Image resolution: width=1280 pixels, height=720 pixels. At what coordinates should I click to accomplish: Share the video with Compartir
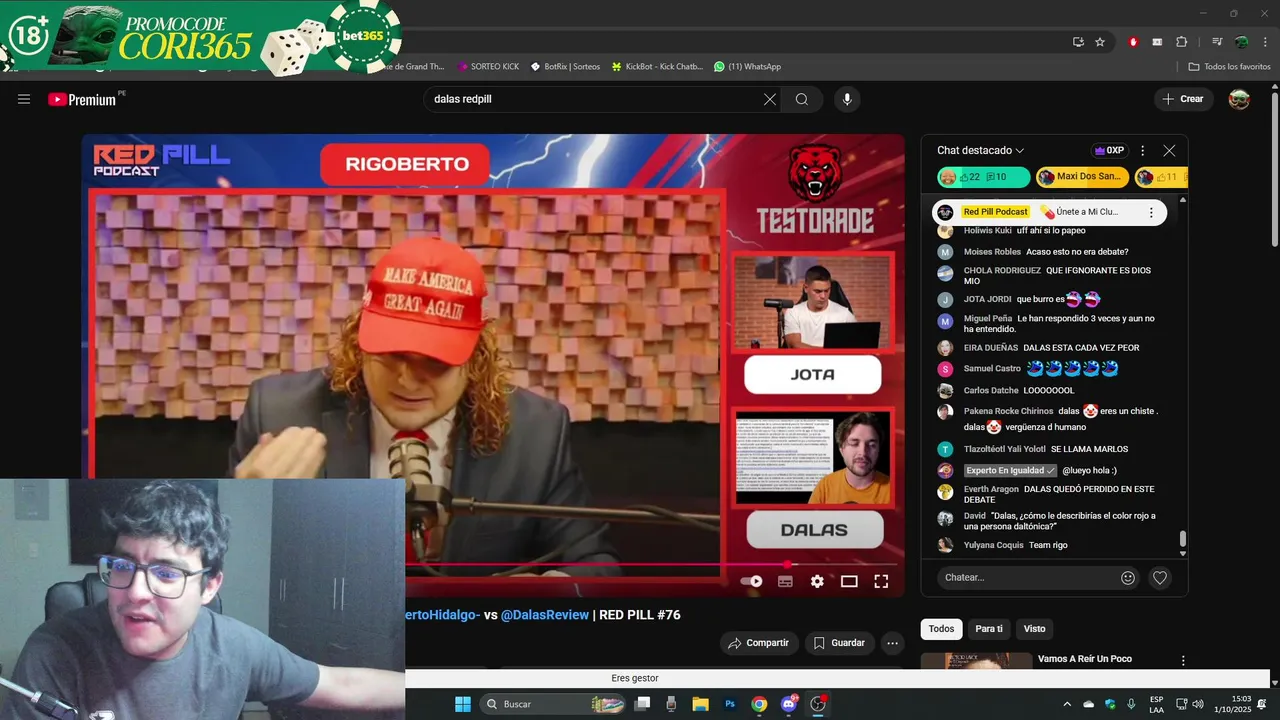759,643
